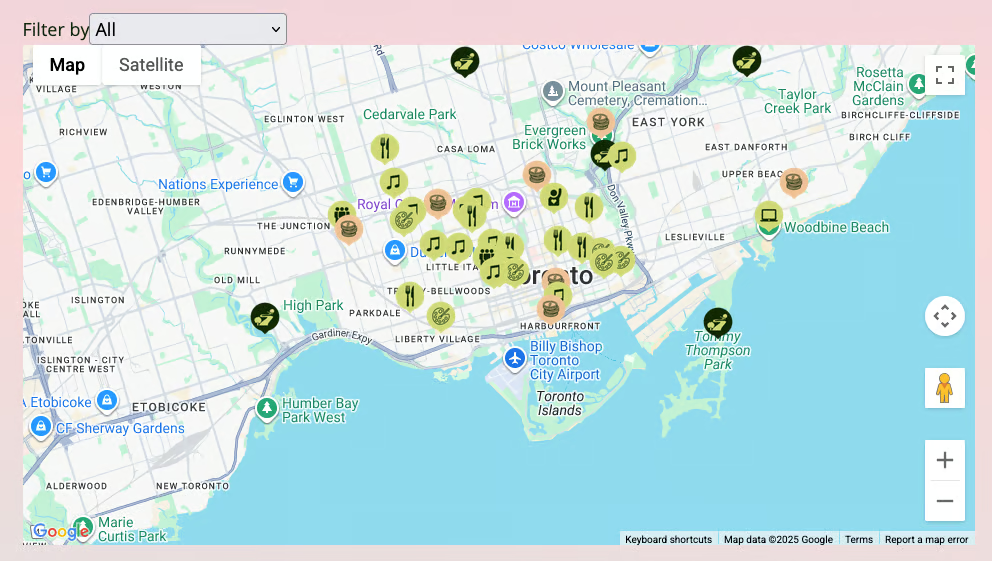Zoom out using the minus button
Screen dimensions: 992x561
click(944, 501)
